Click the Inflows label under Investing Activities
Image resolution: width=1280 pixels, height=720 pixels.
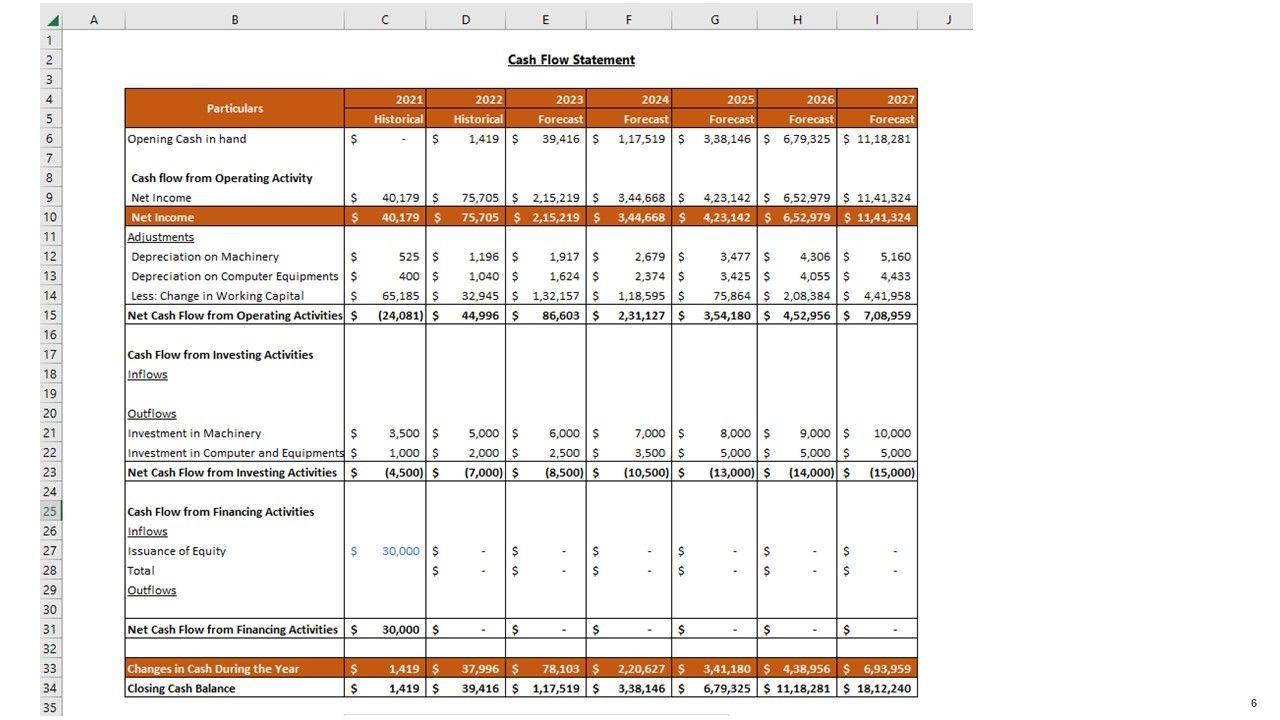coord(148,375)
